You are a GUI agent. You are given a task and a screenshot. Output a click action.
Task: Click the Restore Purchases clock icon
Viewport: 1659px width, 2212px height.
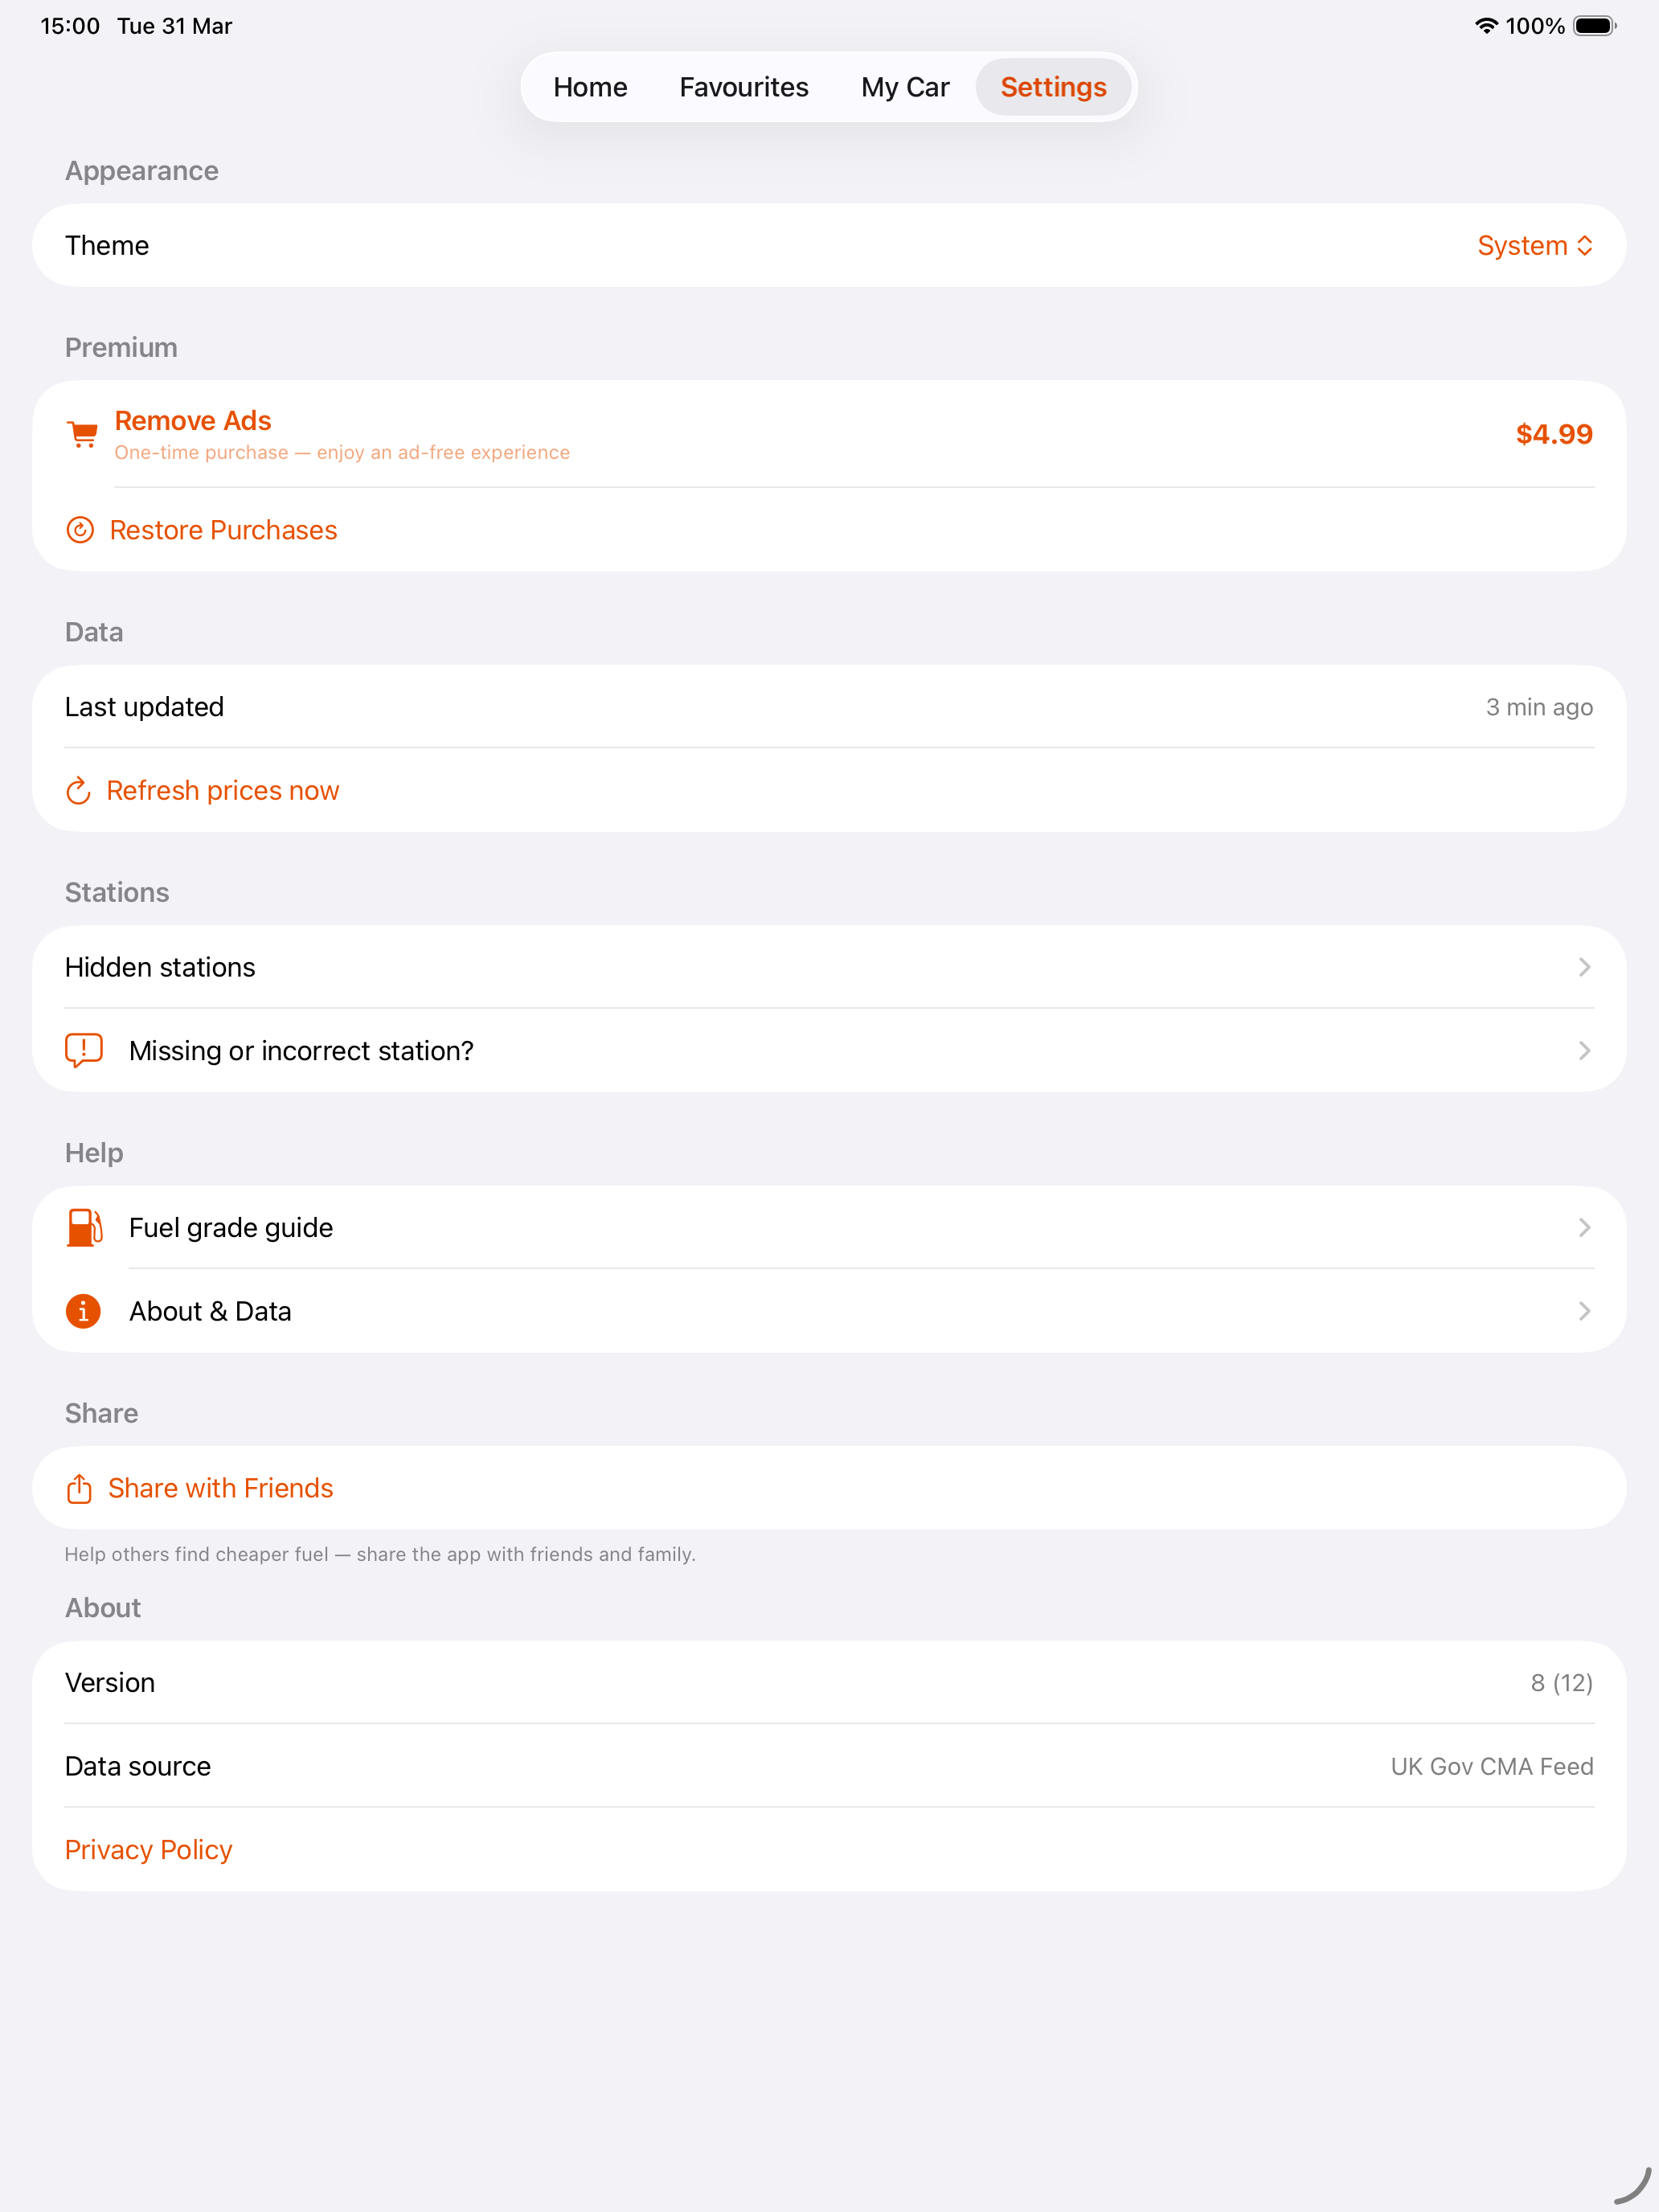pos(80,530)
